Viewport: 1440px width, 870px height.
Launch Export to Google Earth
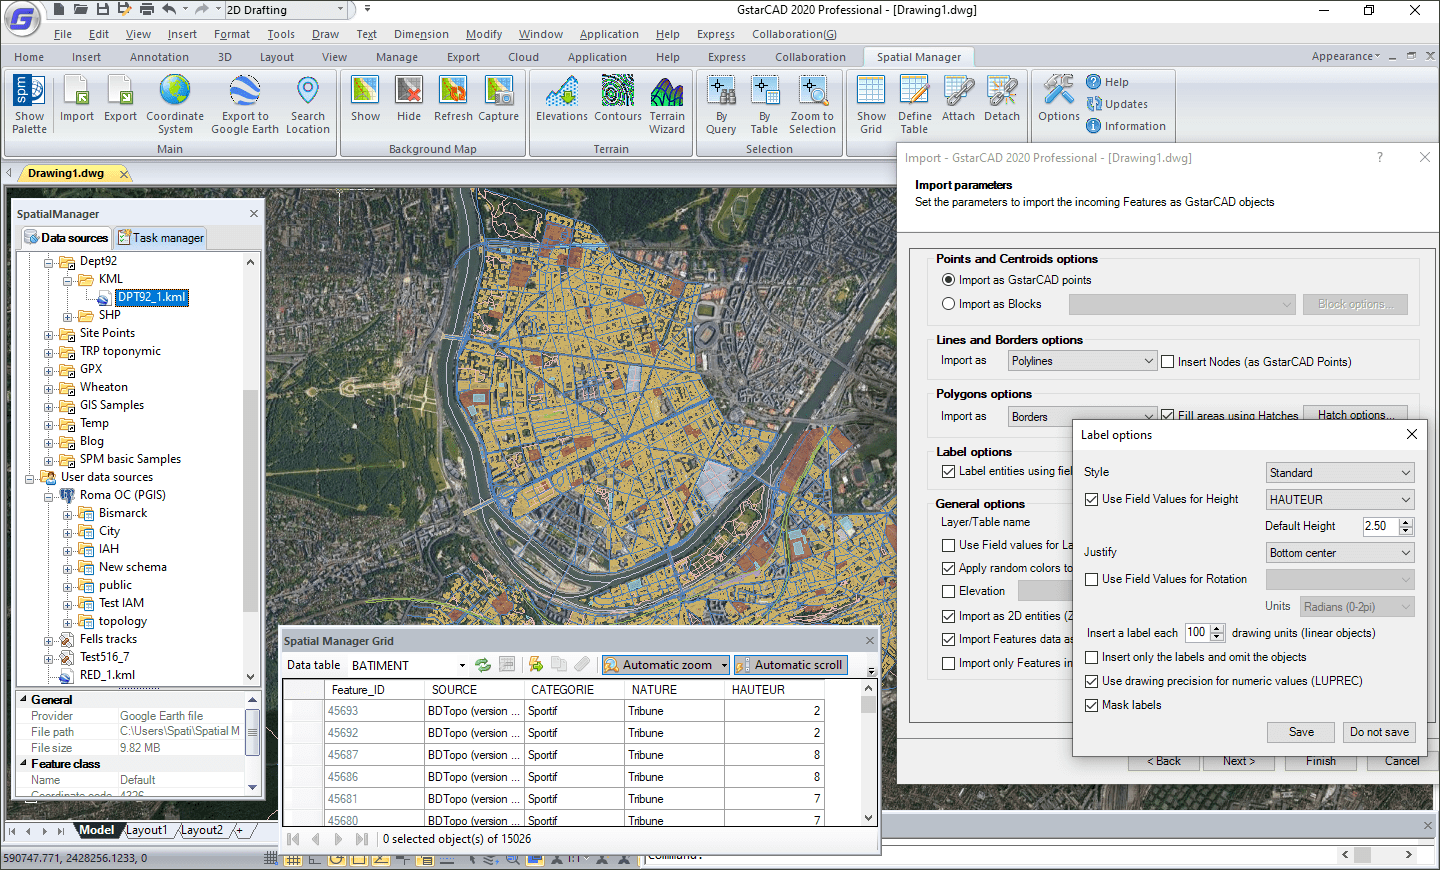click(x=245, y=104)
